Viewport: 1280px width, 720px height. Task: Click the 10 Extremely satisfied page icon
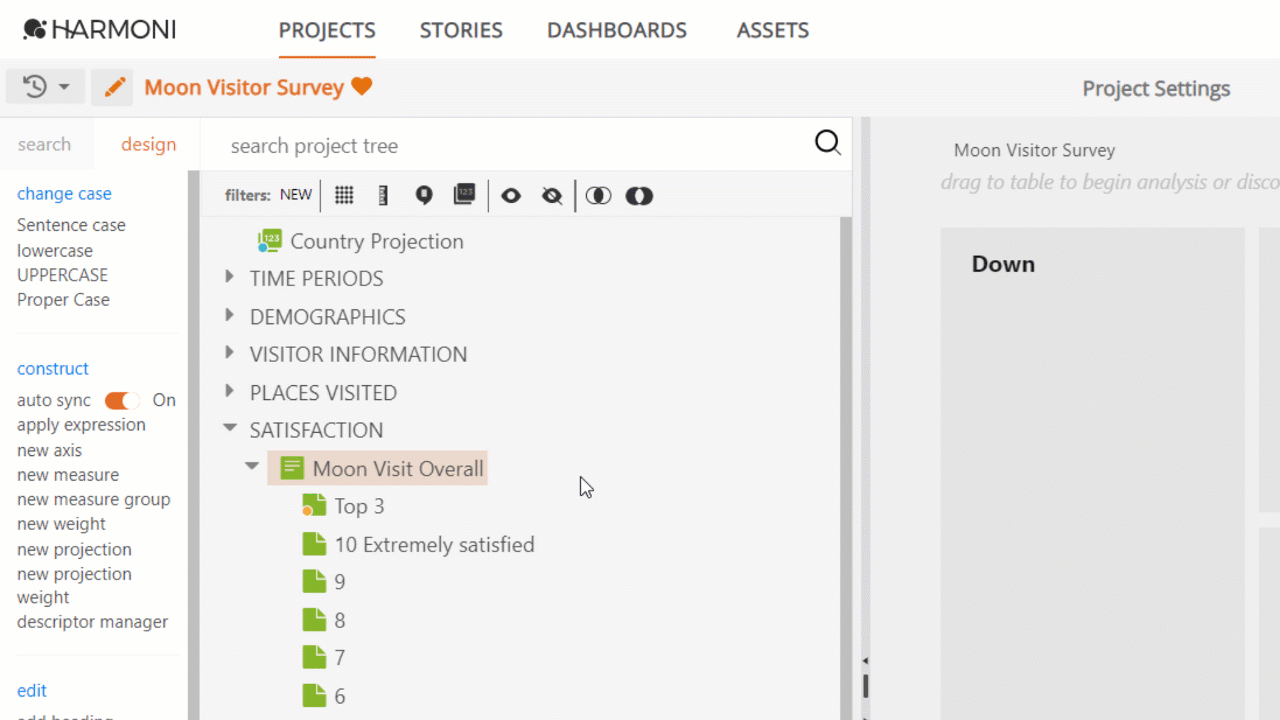(x=314, y=544)
